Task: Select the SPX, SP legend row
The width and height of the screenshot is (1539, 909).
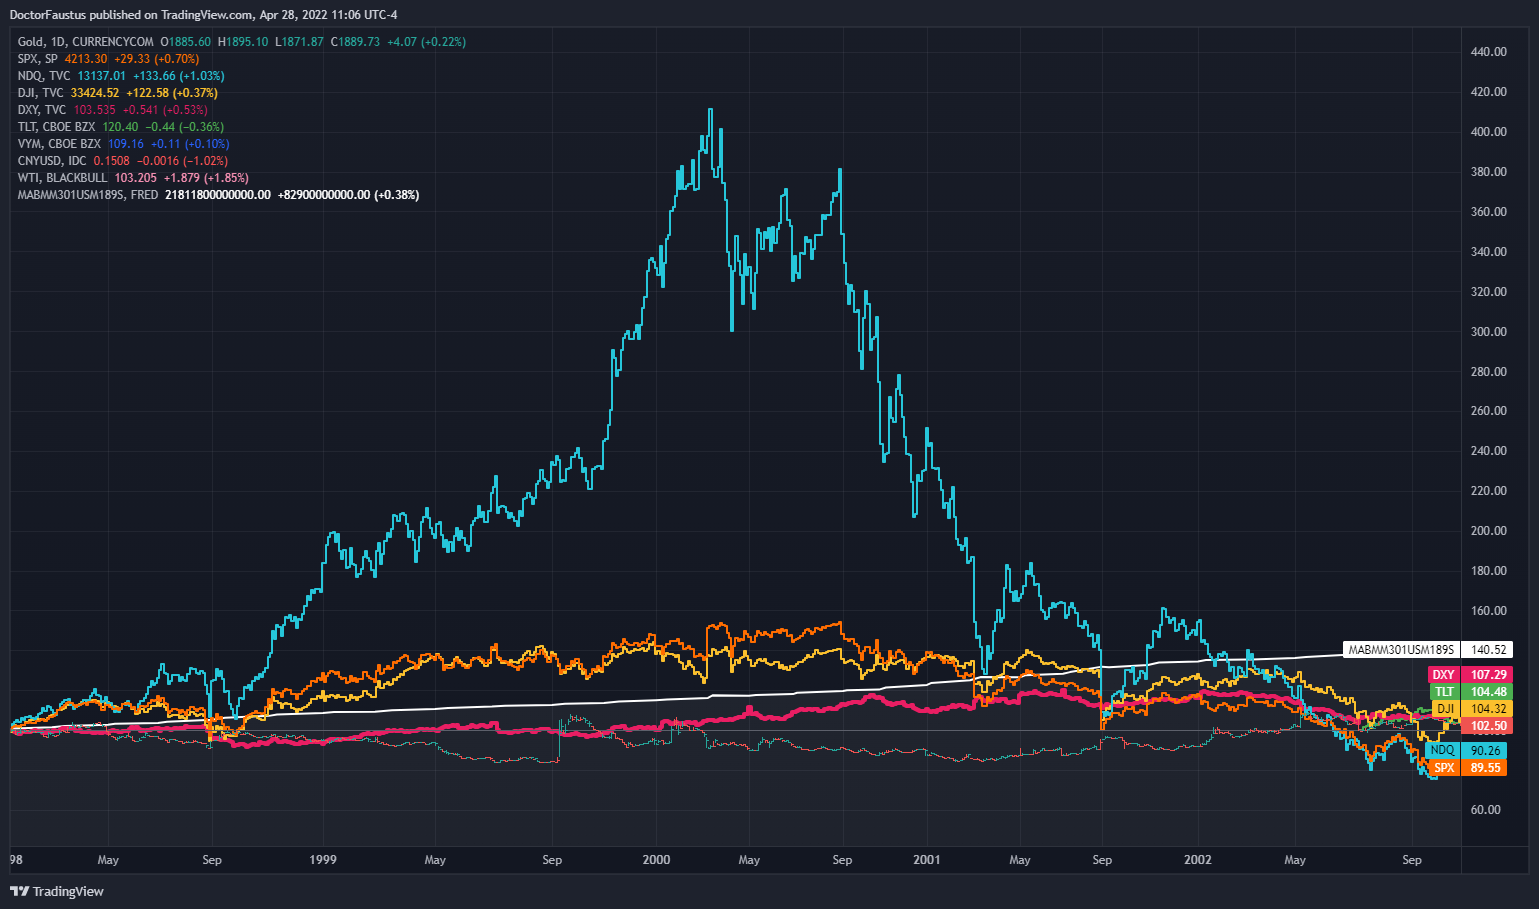Action: coord(108,59)
